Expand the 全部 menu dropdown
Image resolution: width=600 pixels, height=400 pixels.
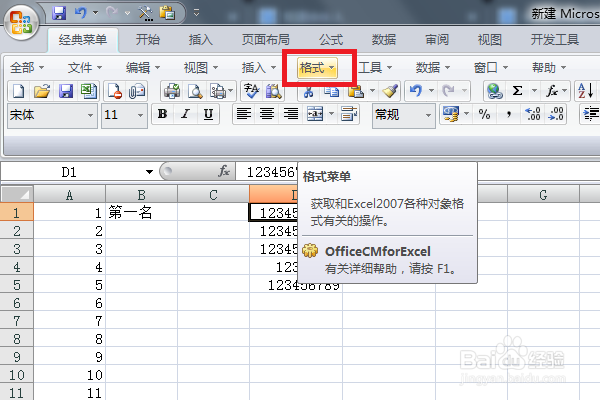pos(27,68)
